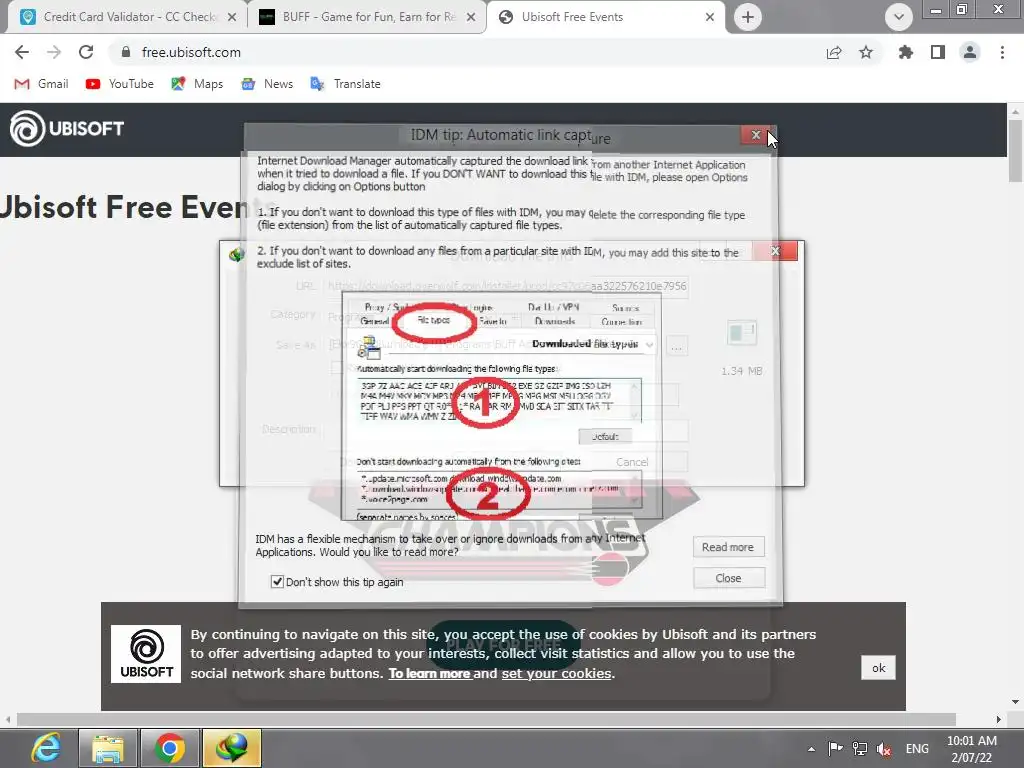Open the Chrome three-dot menu
The image size is (1024, 768).
(1002, 52)
